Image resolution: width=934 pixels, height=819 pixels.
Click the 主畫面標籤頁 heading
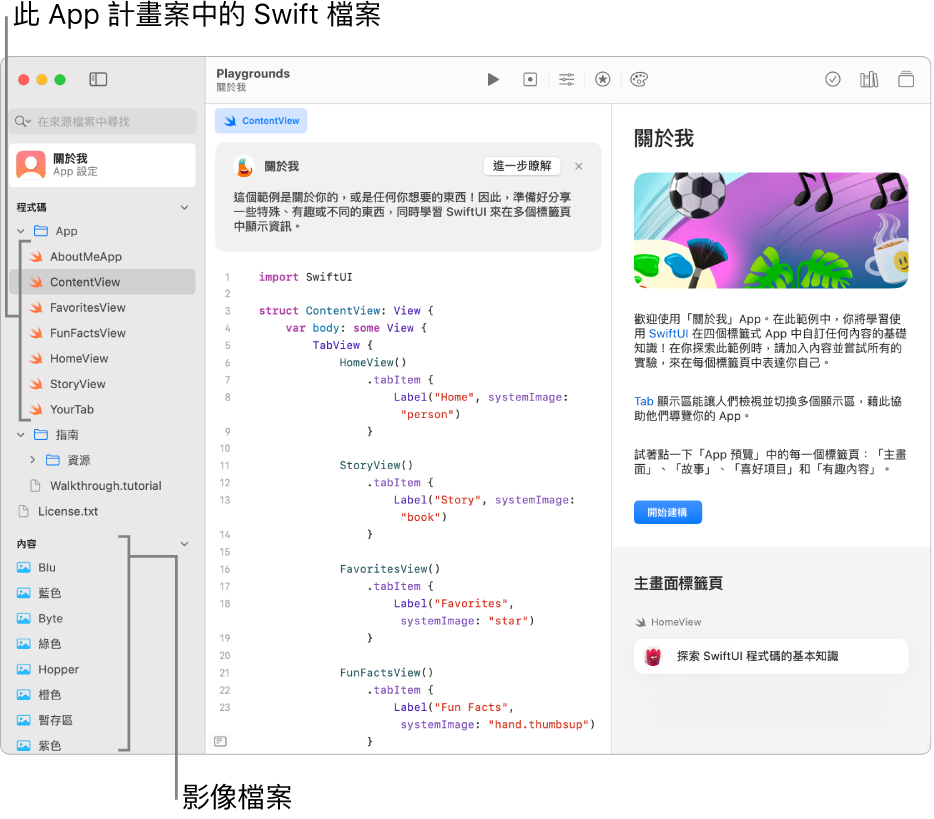pos(678,583)
